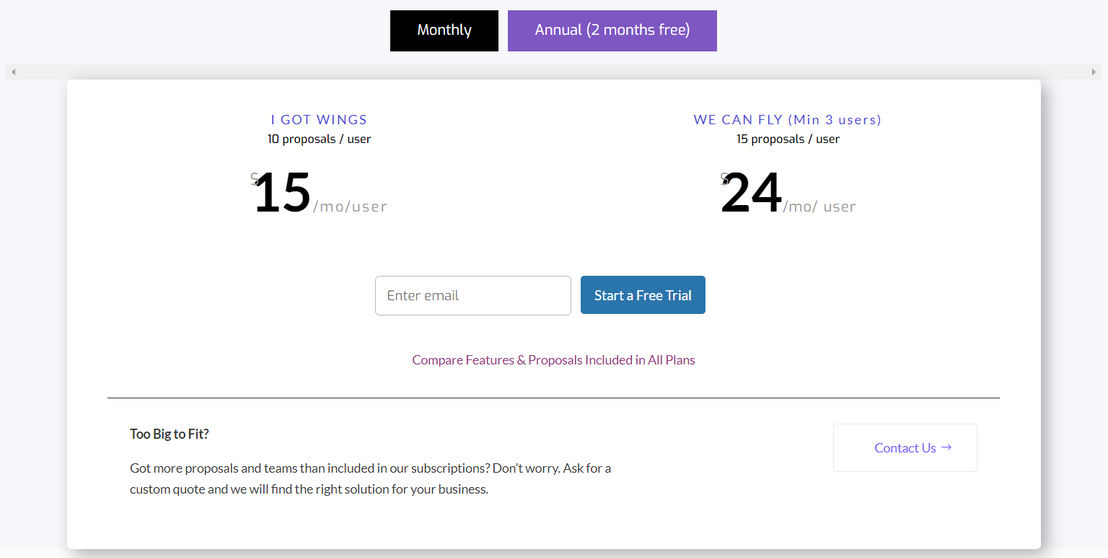Select the I GOT WINGS plan title
This screenshot has width=1108, height=558.
[319, 119]
